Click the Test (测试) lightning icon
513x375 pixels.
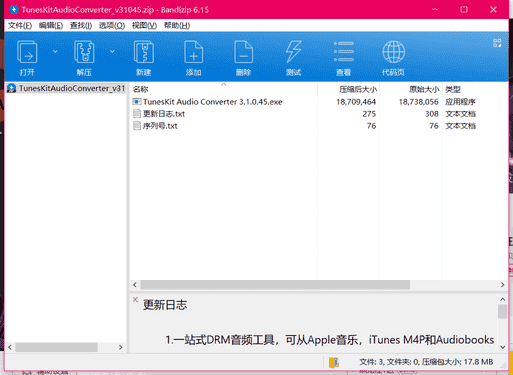pos(294,52)
